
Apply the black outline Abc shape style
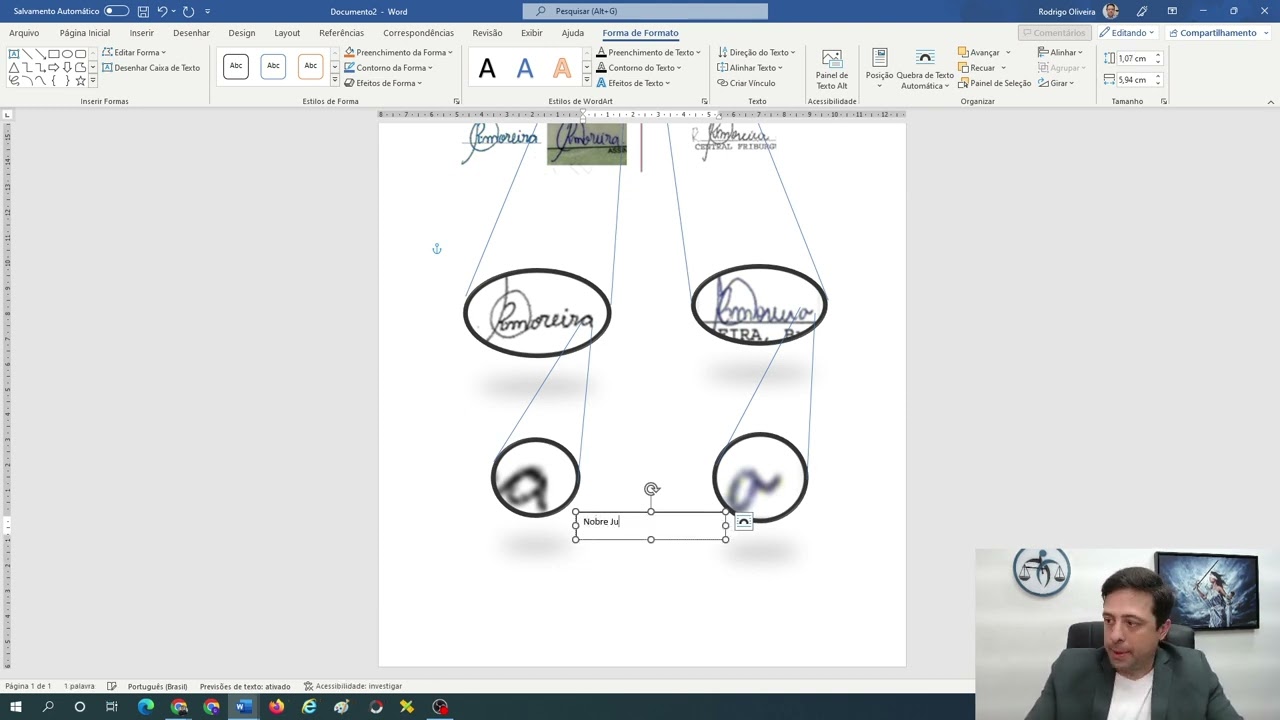pos(236,66)
